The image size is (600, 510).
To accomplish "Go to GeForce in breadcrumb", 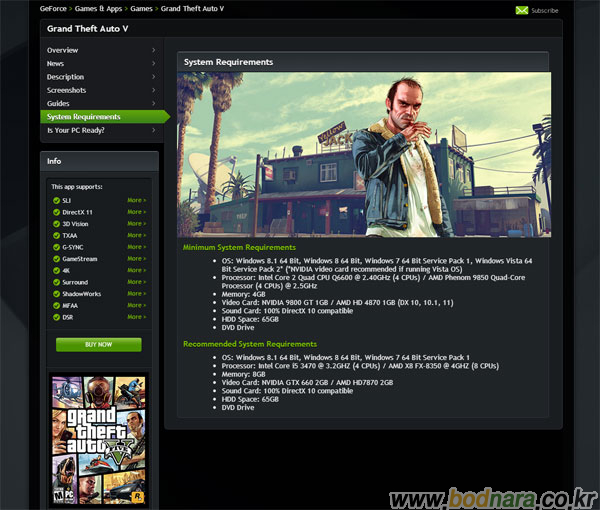I will (x=53, y=8).
